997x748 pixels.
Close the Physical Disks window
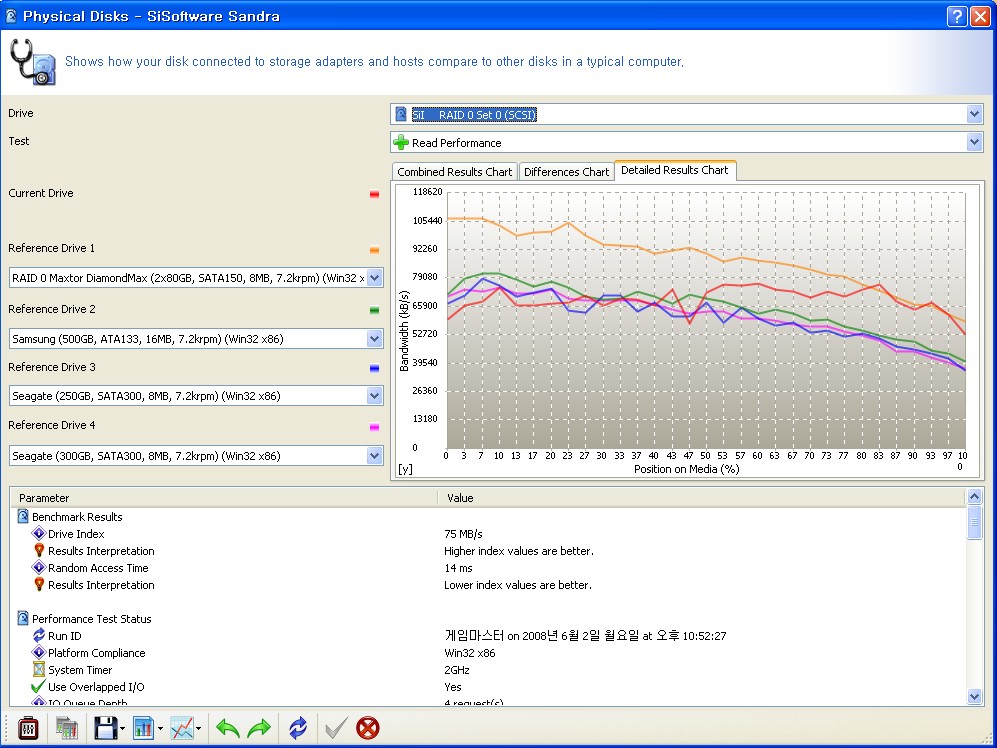pyautogui.click(x=980, y=16)
